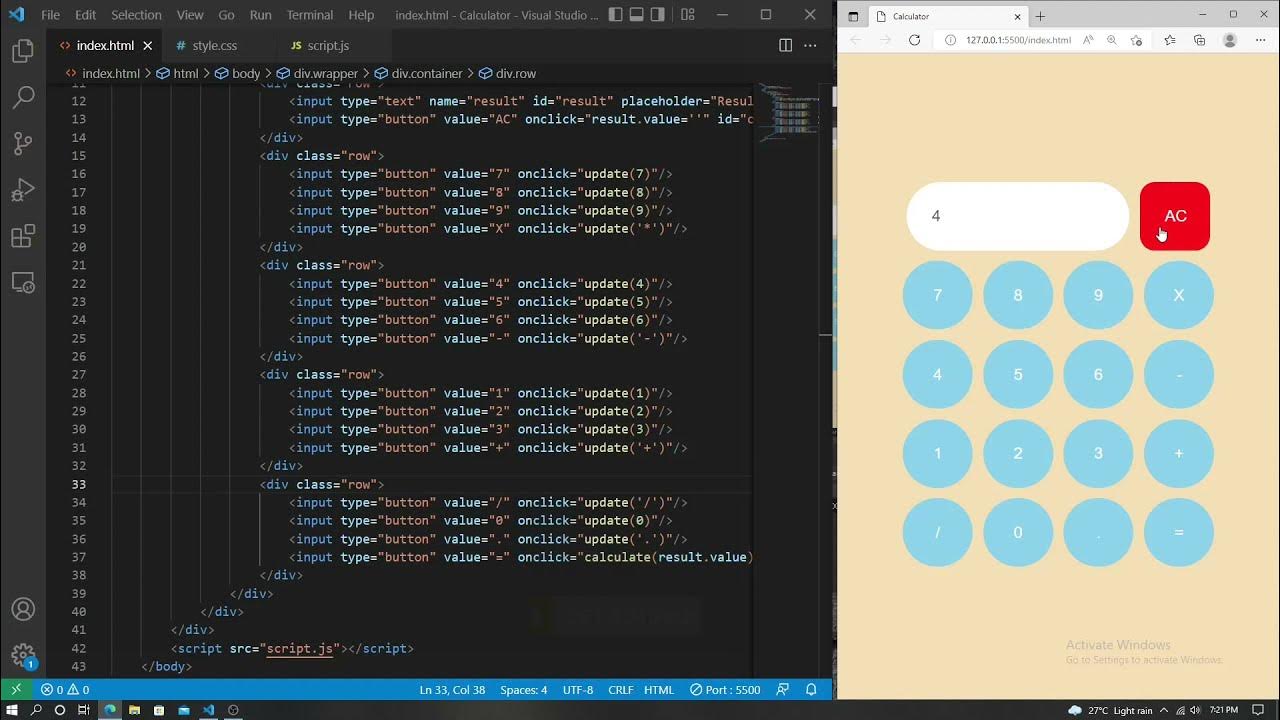The height and width of the screenshot is (720, 1280).
Task: Click the body breadcrumb segment
Action: [x=238, y=73]
